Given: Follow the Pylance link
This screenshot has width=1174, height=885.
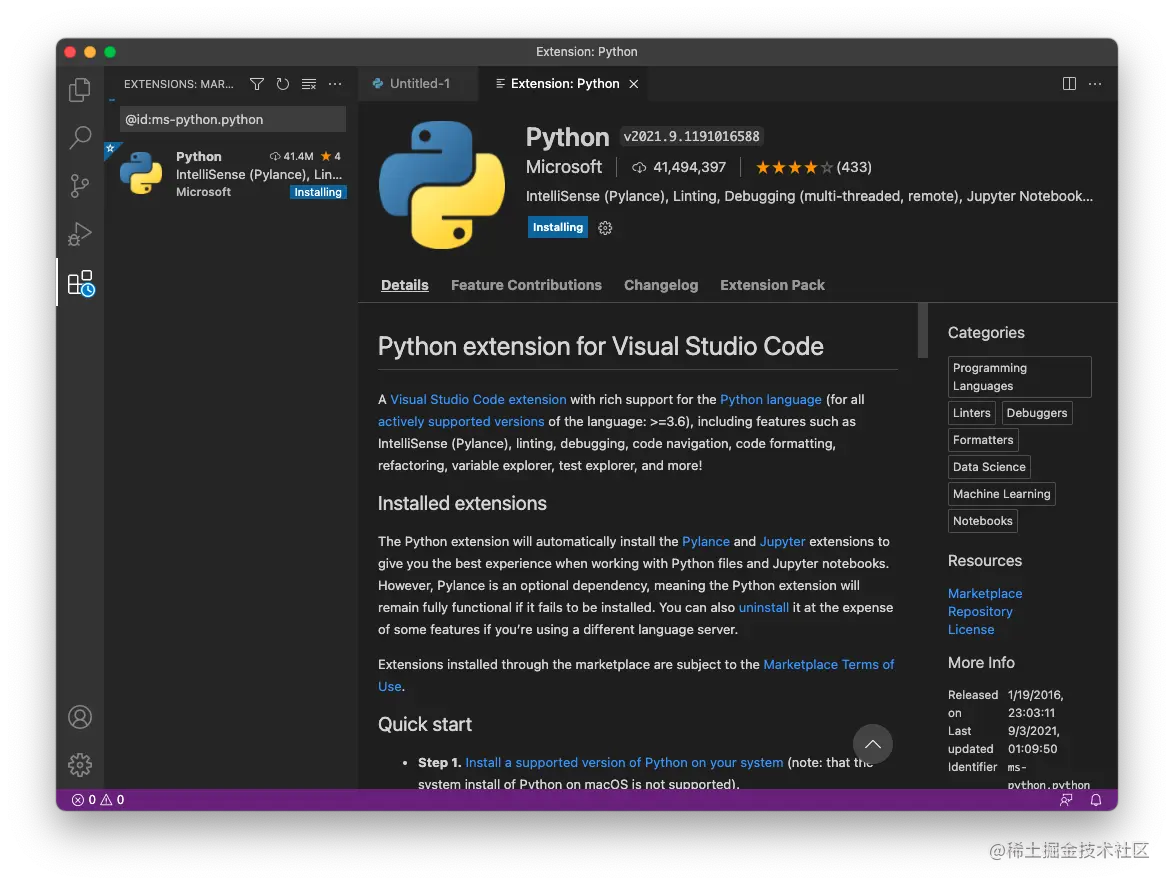Looking at the screenshot, I should [x=705, y=541].
